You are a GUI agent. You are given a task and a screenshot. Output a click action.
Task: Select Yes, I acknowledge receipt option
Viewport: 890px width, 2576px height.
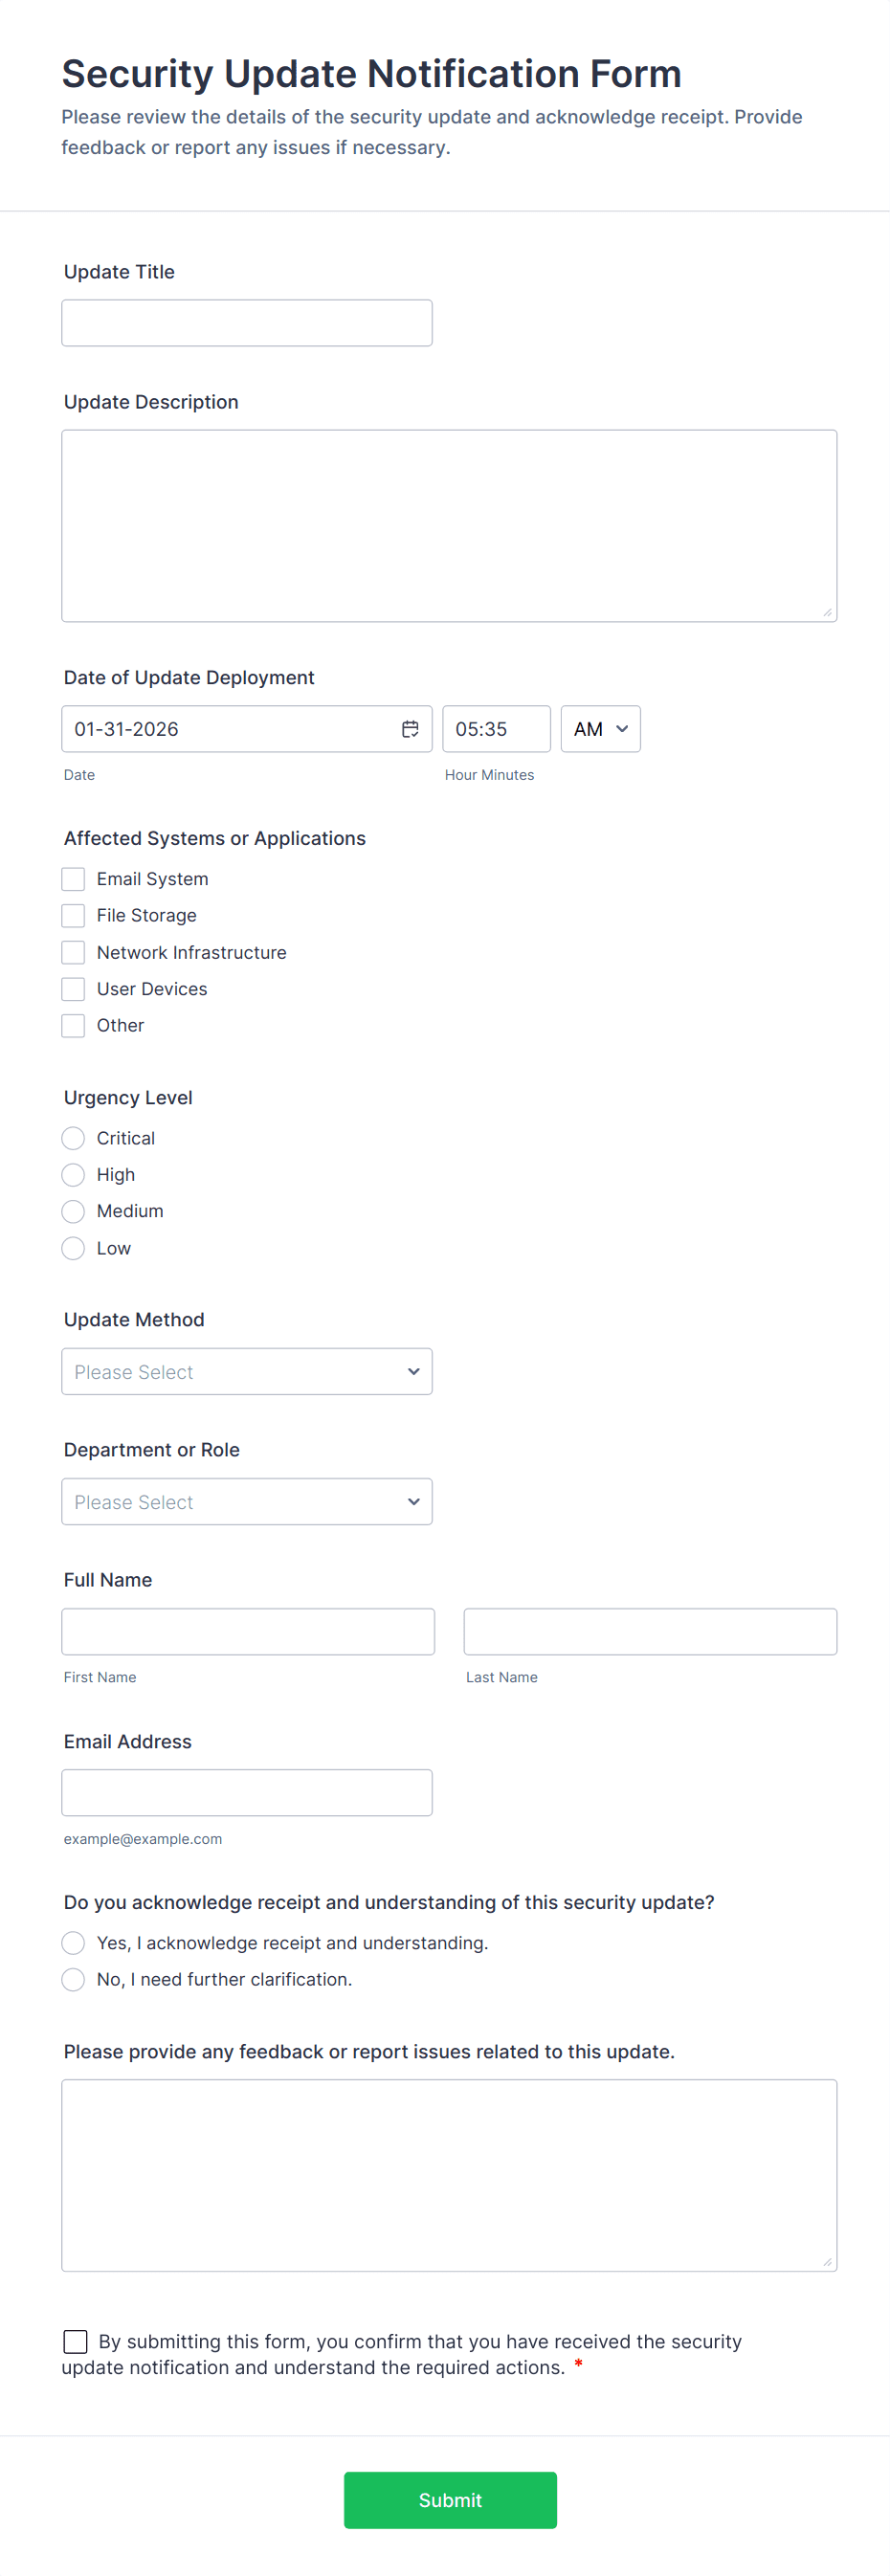(x=73, y=1942)
